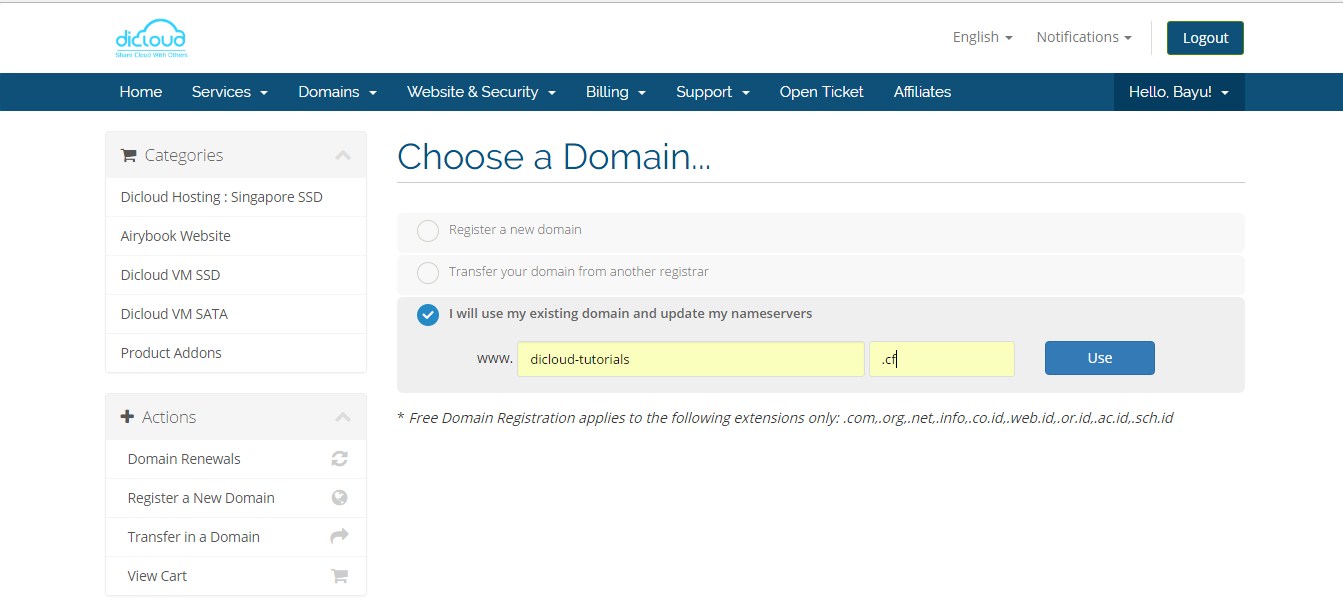The width and height of the screenshot is (1343, 610).
Task: Open the Product Addons category
Action: point(236,353)
